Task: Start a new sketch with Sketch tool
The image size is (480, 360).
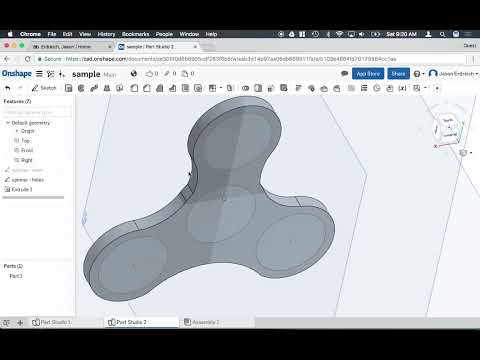Action: [x=44, y=88]
